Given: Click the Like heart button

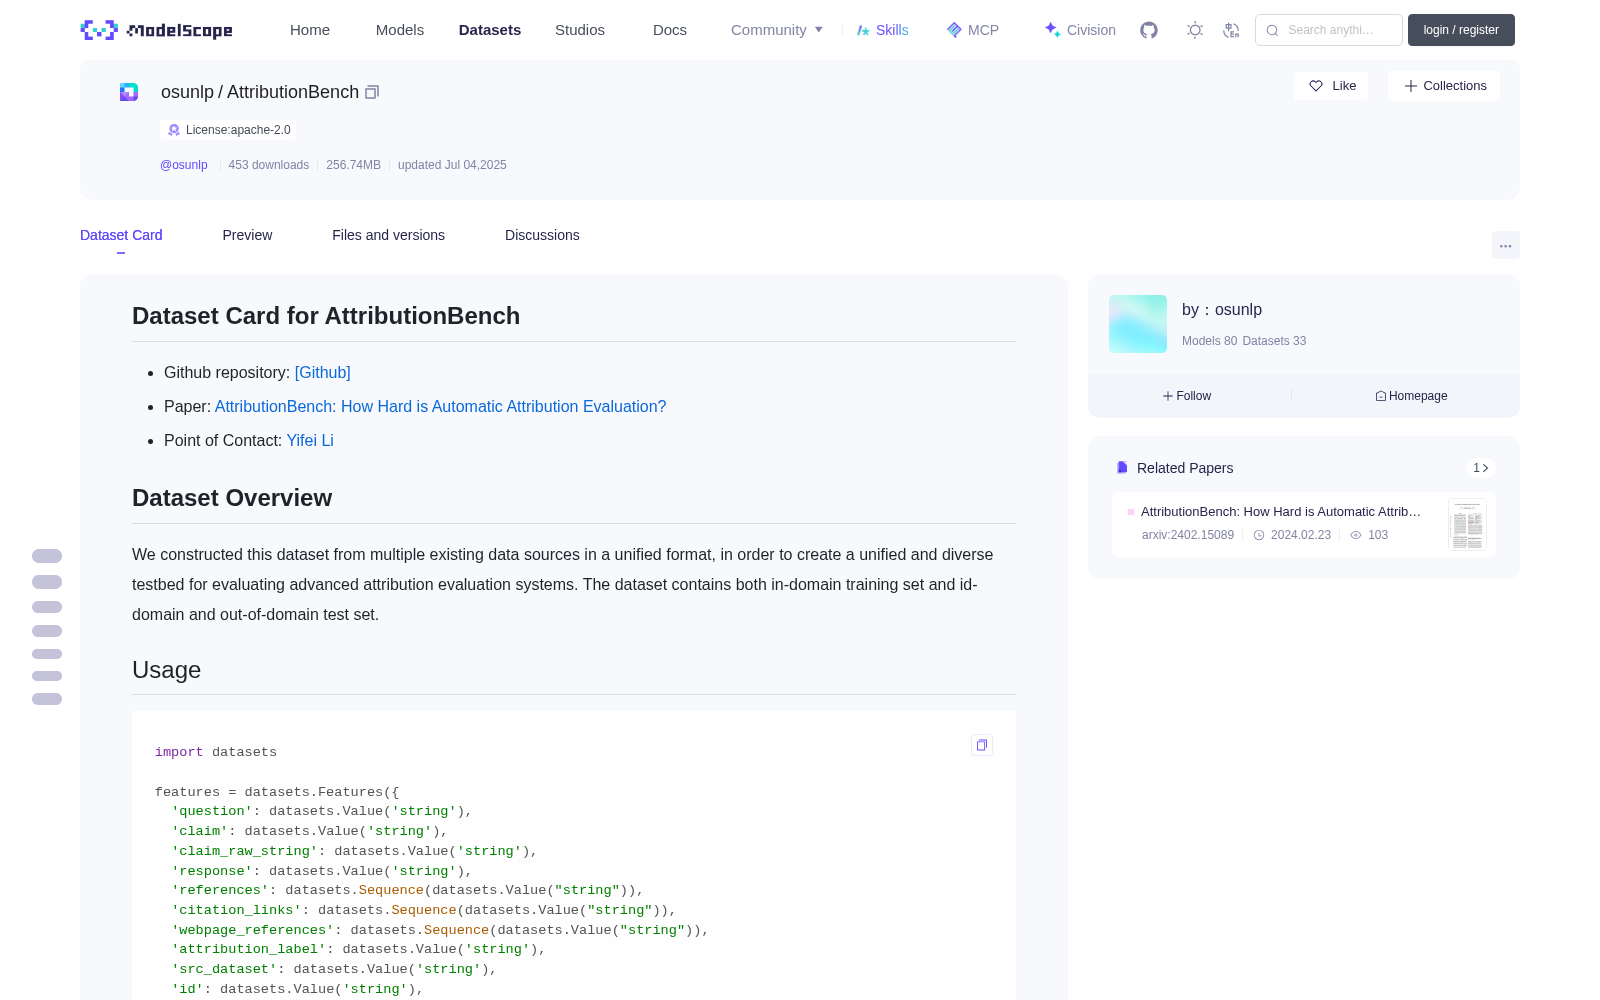Looking at the screenshot, I should pos(1331,86).
